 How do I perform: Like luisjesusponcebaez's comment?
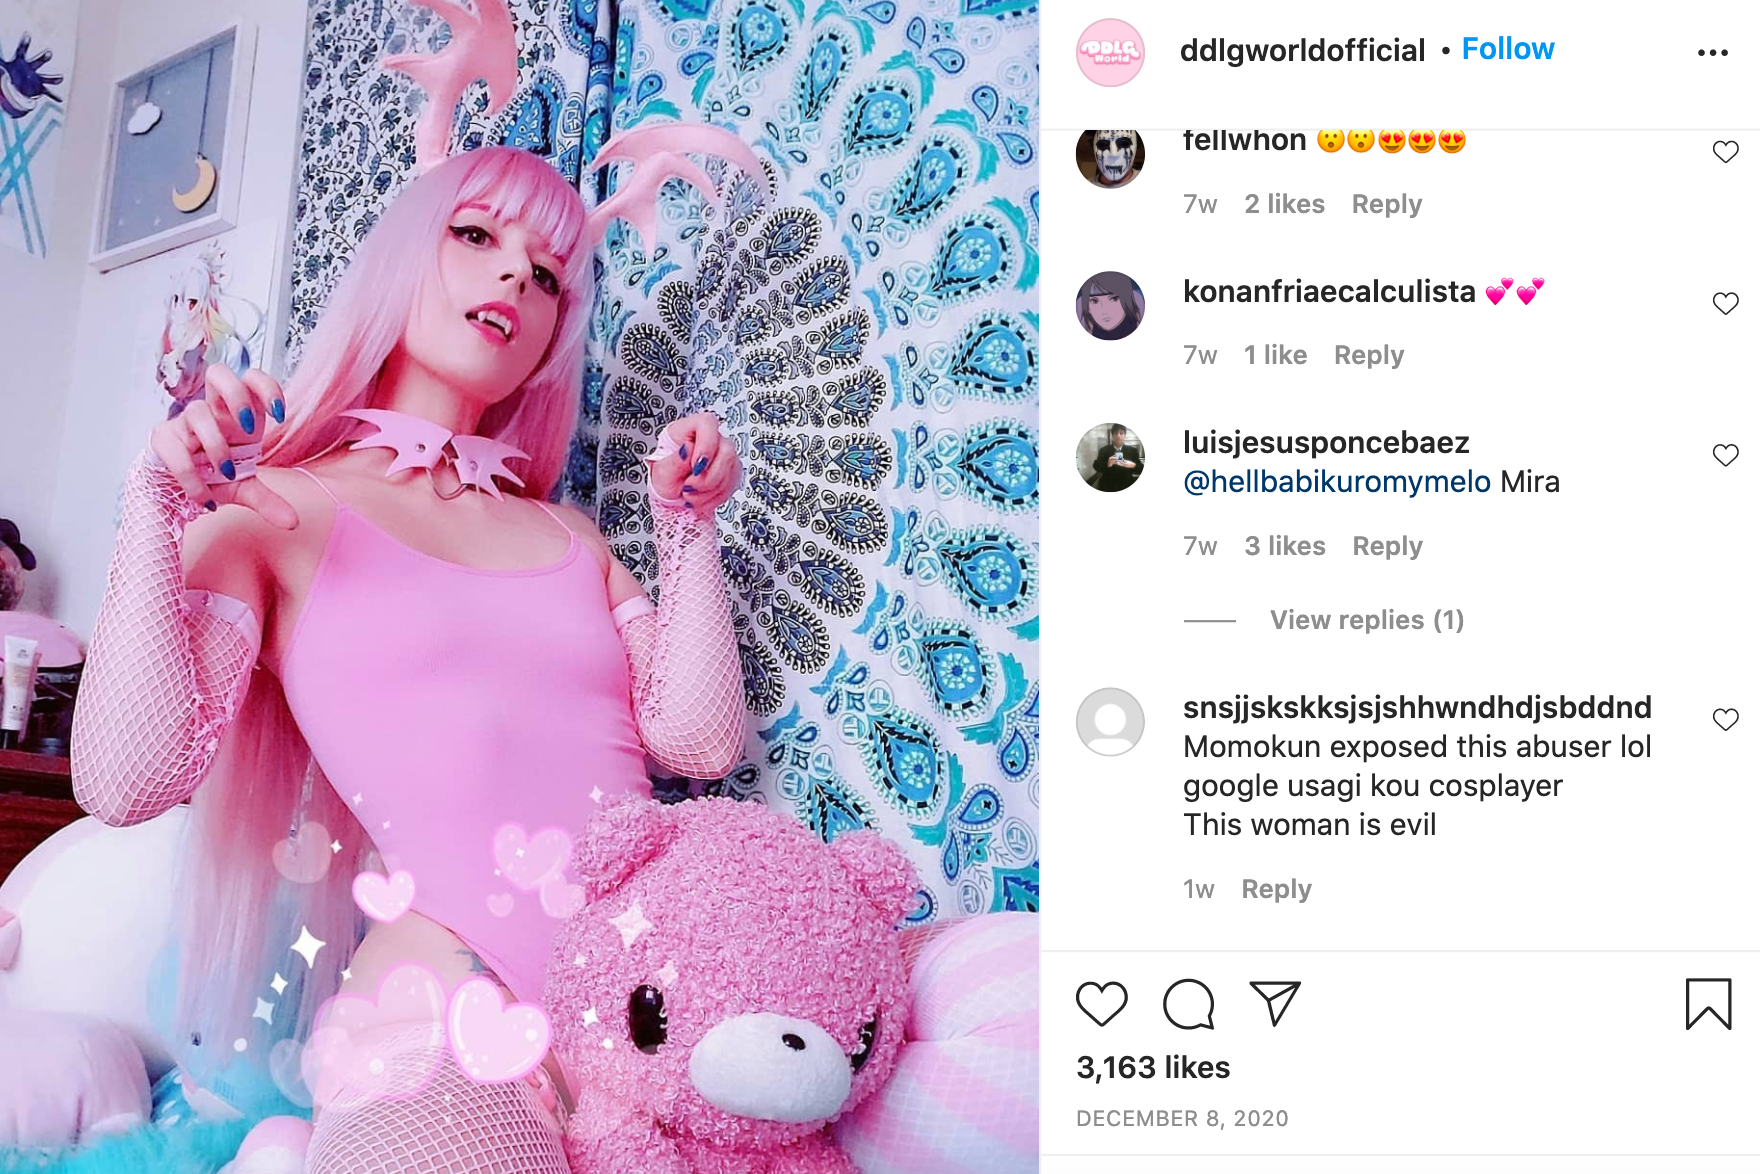pos(1725,455)
